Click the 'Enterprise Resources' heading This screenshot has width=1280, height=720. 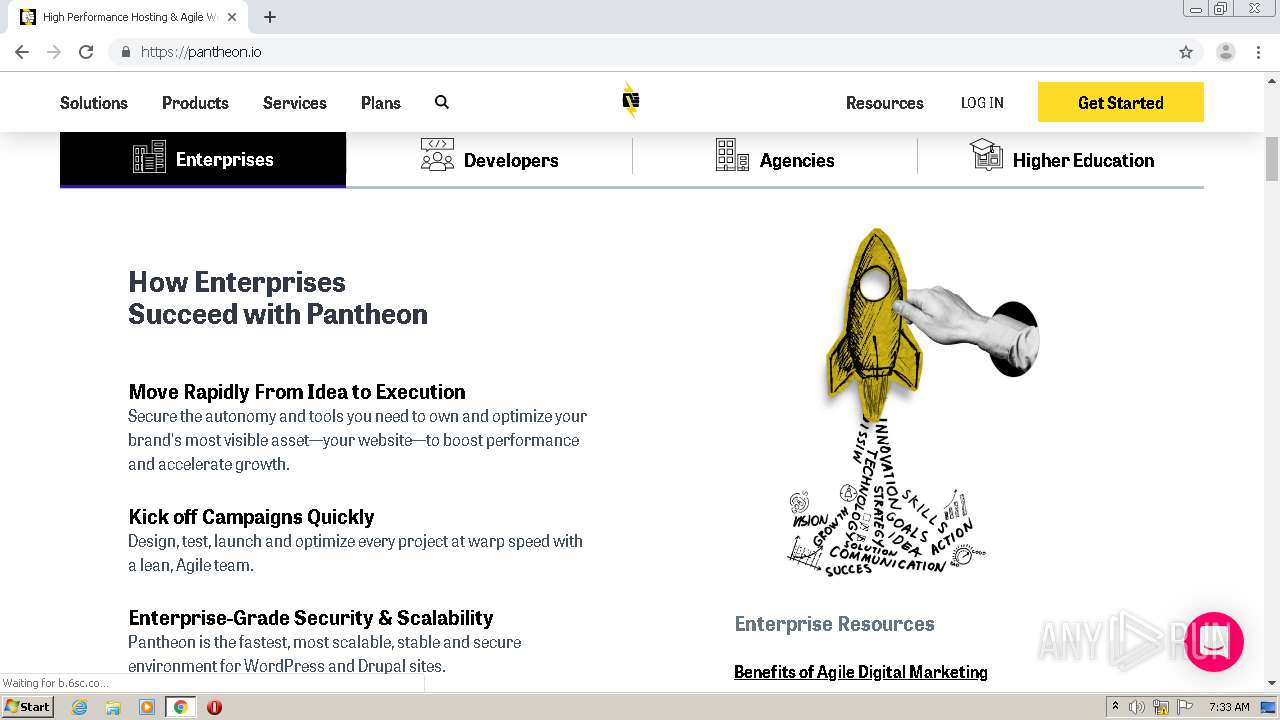[835, 624]
